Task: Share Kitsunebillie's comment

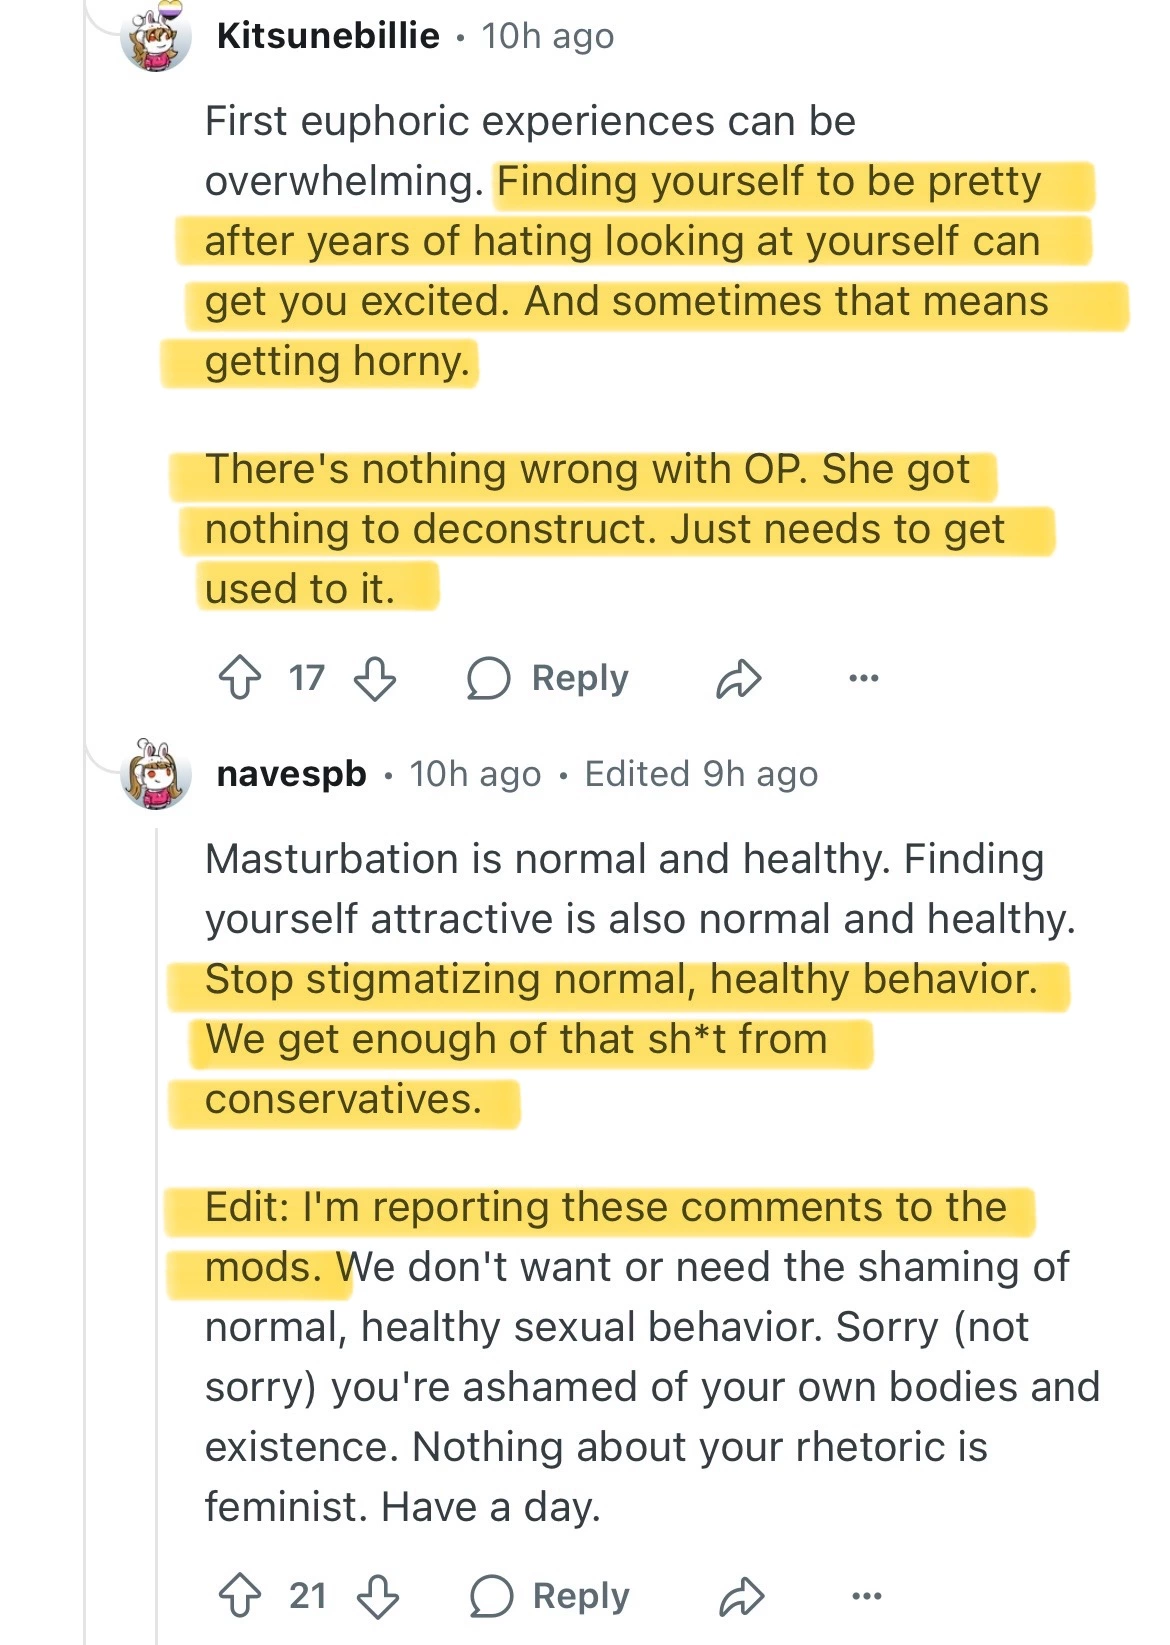Action: [x=739, y=678]
